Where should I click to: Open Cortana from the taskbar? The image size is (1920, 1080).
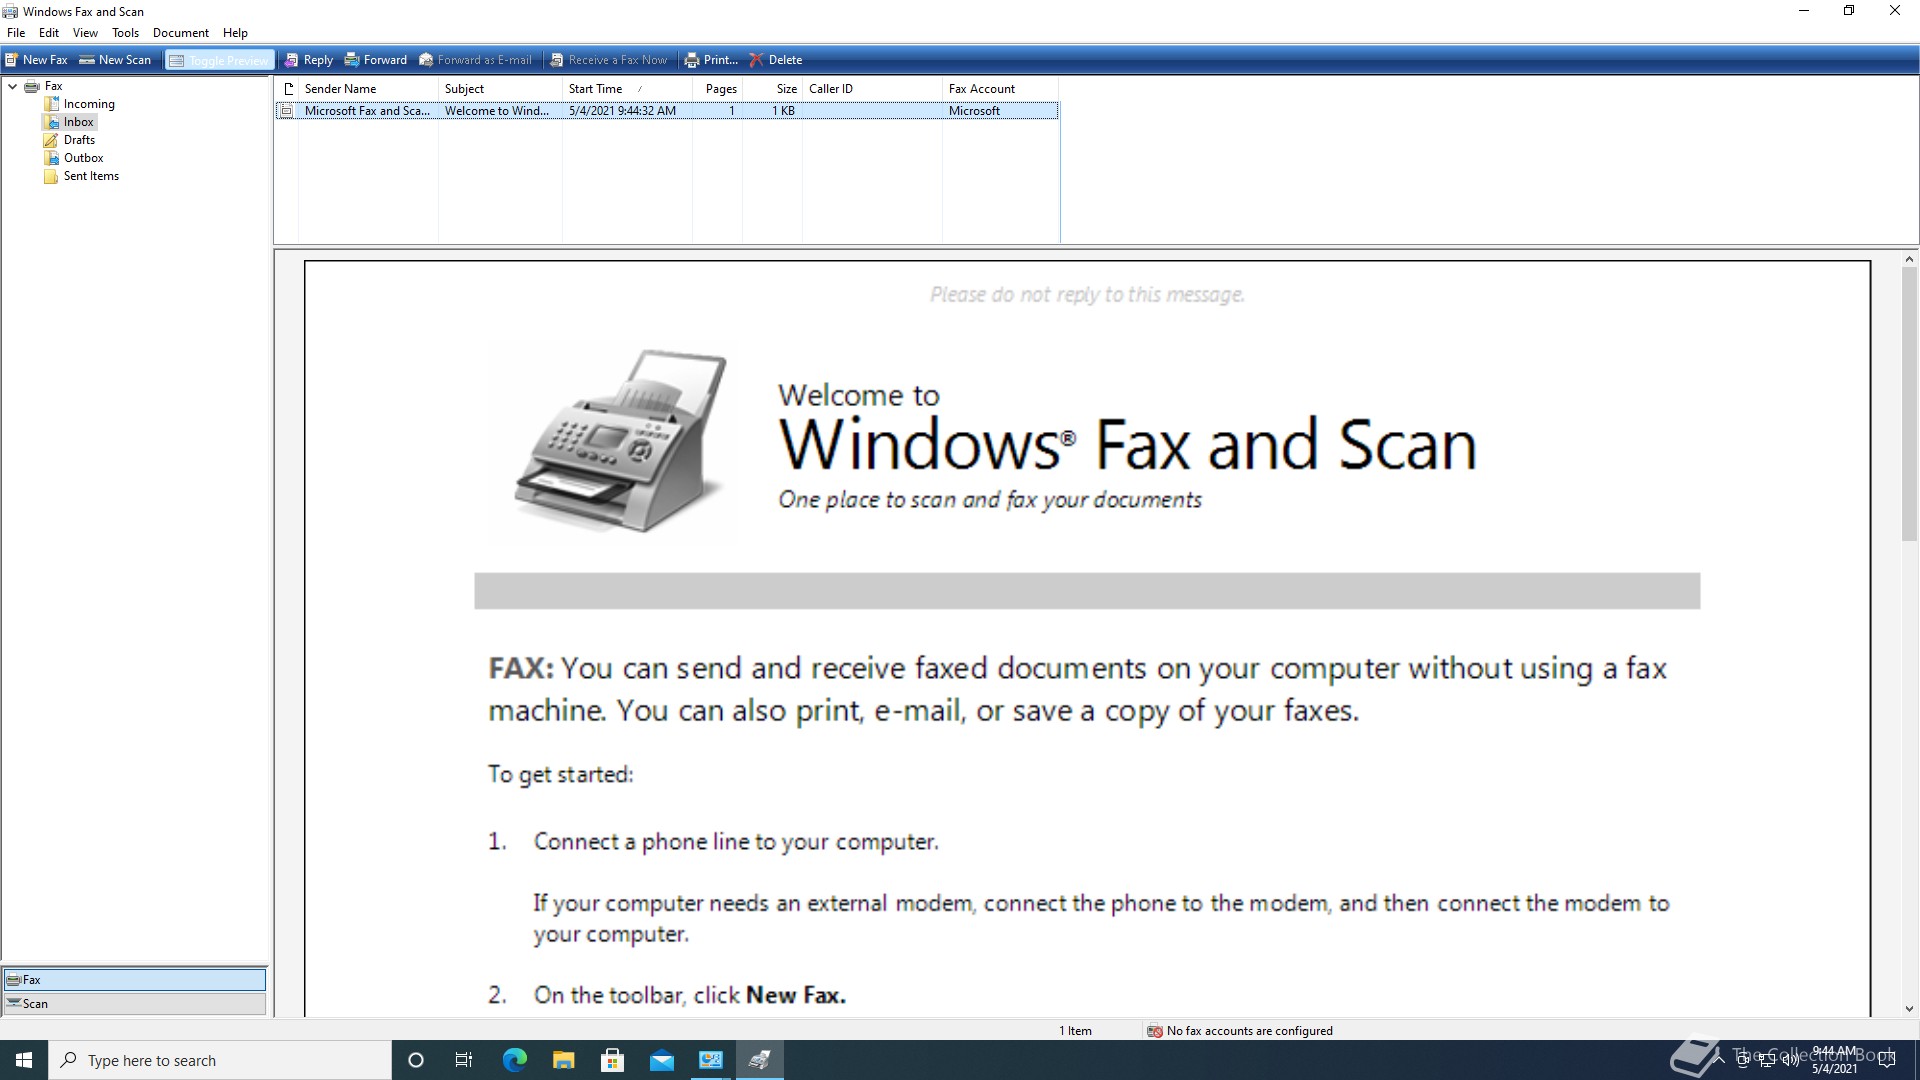[416, 1060]
